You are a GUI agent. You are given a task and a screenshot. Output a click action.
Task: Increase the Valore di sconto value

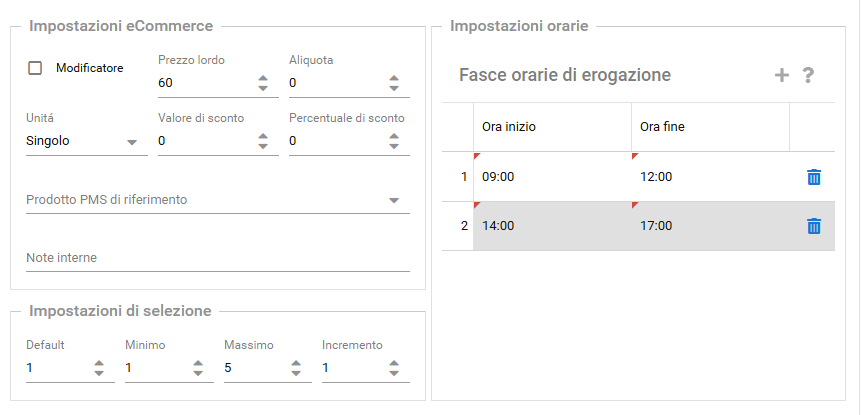click(x=263, y=136)
